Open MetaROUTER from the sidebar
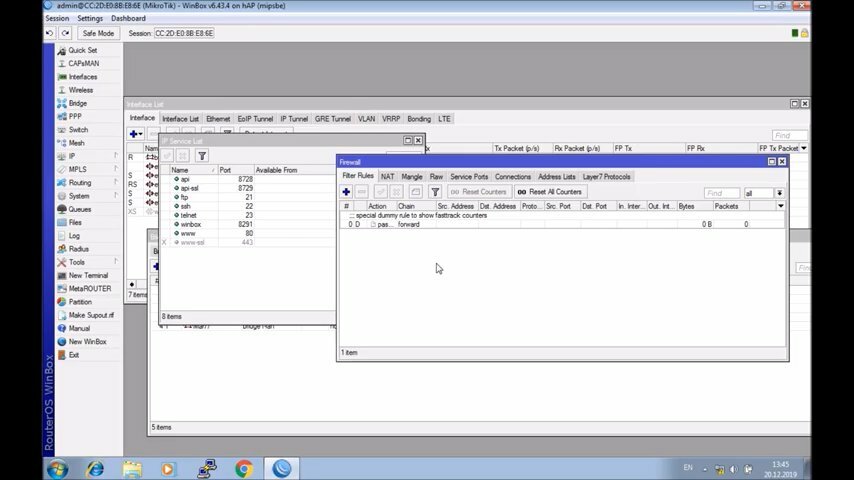The width and height of the screenshot is (854, 480). [x=89, y=288]
